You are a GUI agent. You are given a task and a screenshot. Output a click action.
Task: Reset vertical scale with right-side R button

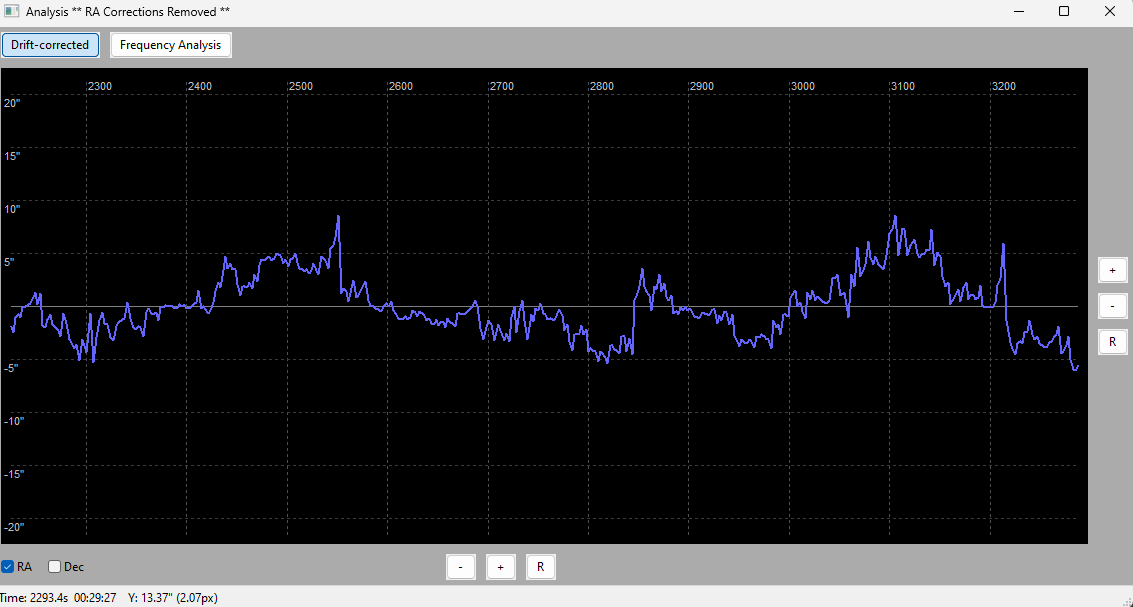[1112, 342]
